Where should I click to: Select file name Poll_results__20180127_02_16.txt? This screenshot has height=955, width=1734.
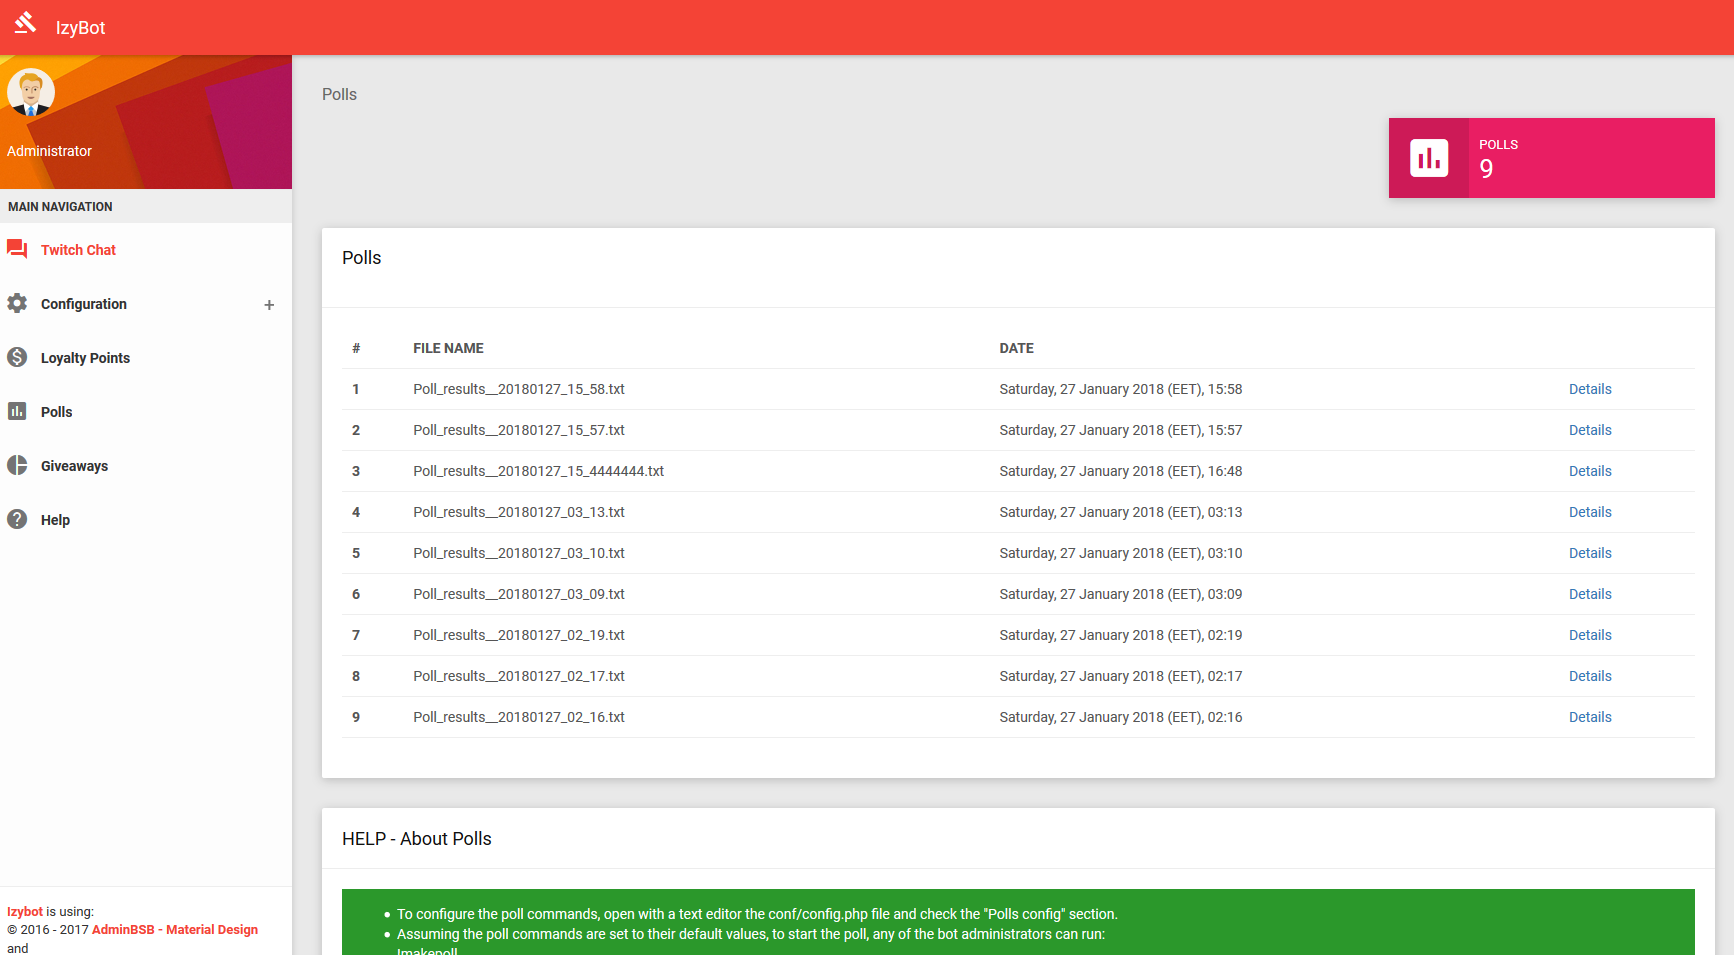pos(519,717)
